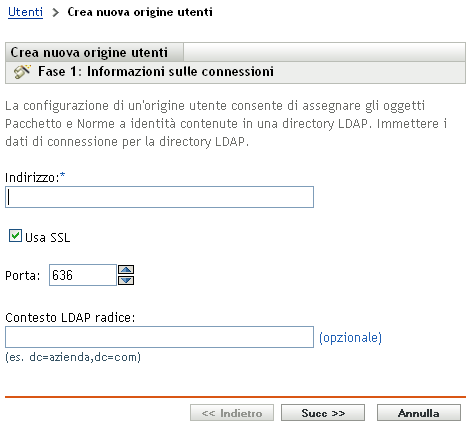Viewport: 473px width, 427px height.
Task: Click the Contesto LDAP radice label
Action: point(70,317)
